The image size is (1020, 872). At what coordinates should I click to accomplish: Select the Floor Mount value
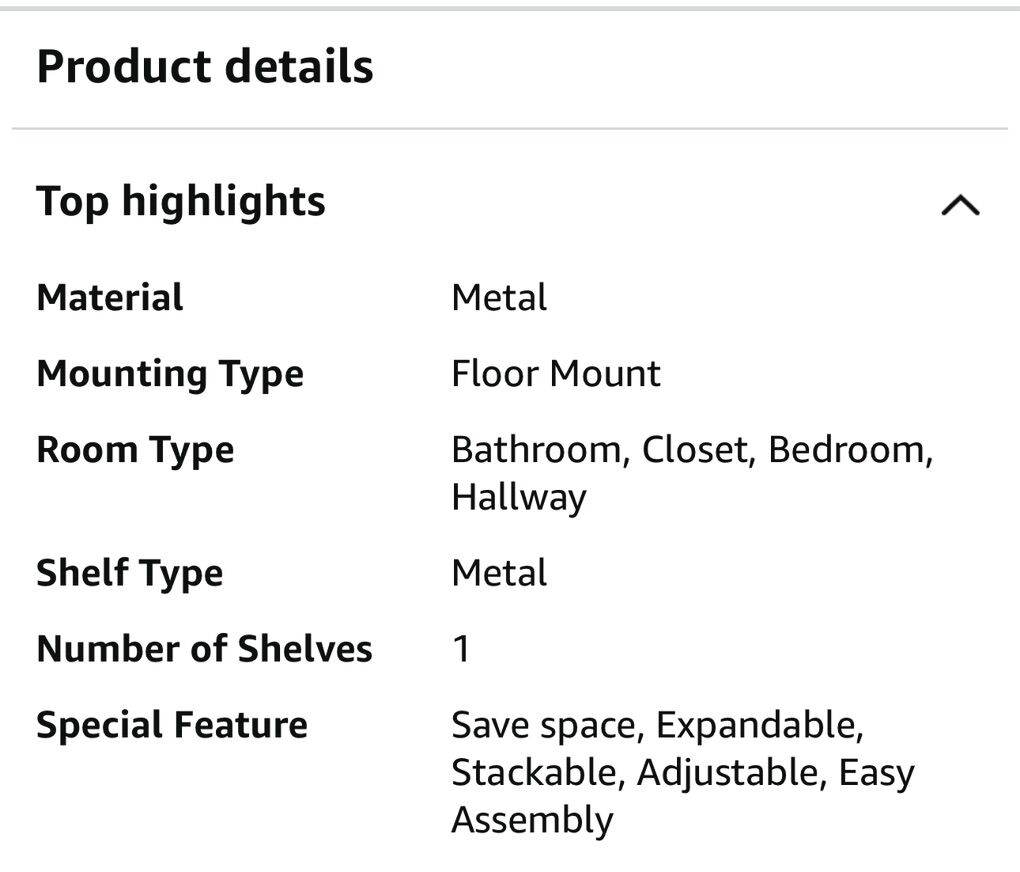click(x=556, y=374)
